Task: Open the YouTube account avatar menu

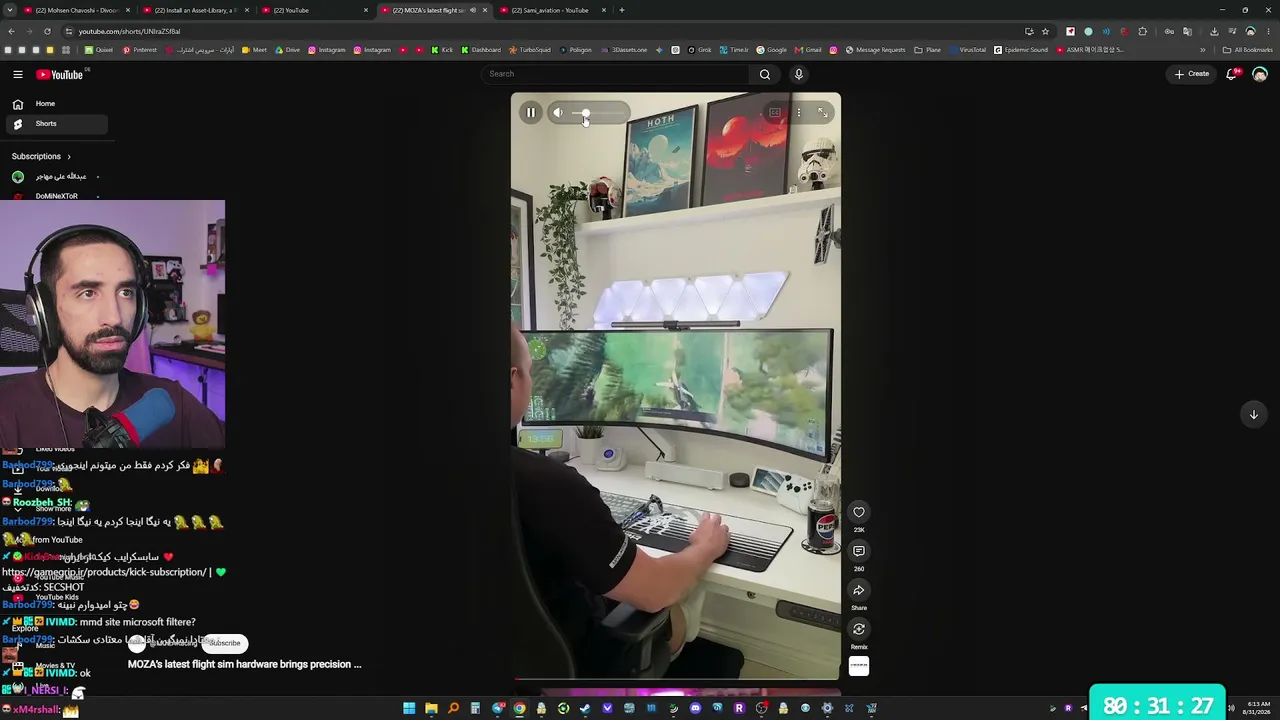Action: coord(1260,74)
